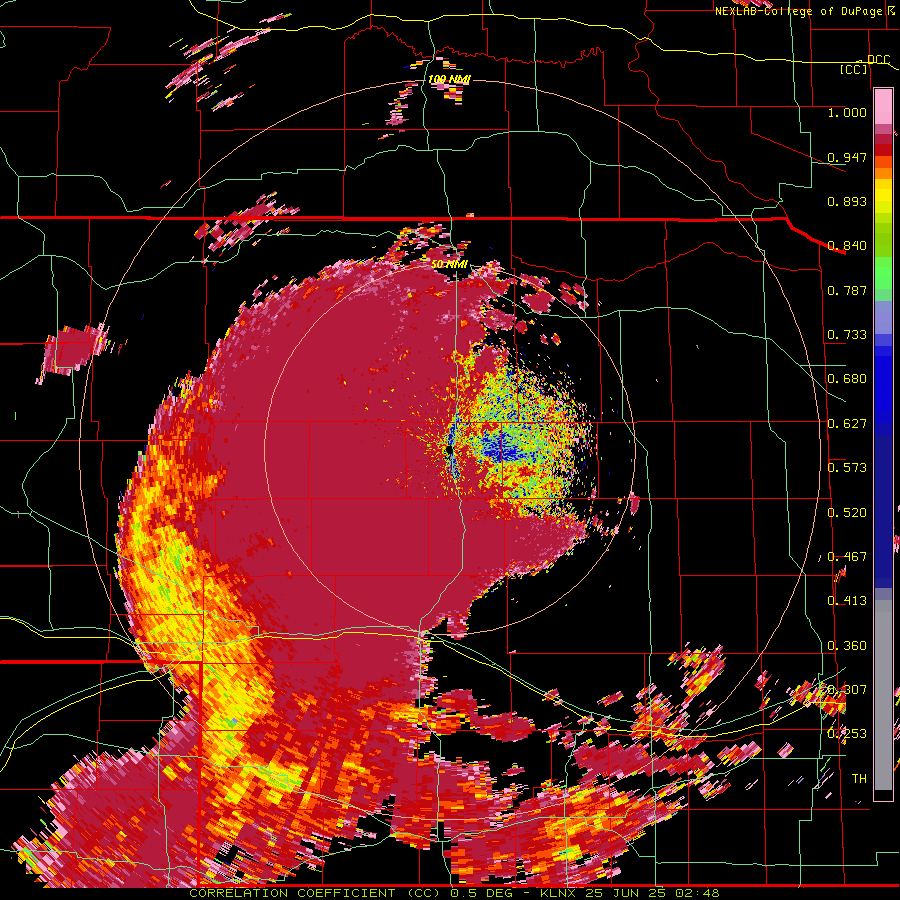Image resolution: width=900 pixels, height=900 pixels.
Task: Select the 0.627 scale value
Action: [847, 424]
